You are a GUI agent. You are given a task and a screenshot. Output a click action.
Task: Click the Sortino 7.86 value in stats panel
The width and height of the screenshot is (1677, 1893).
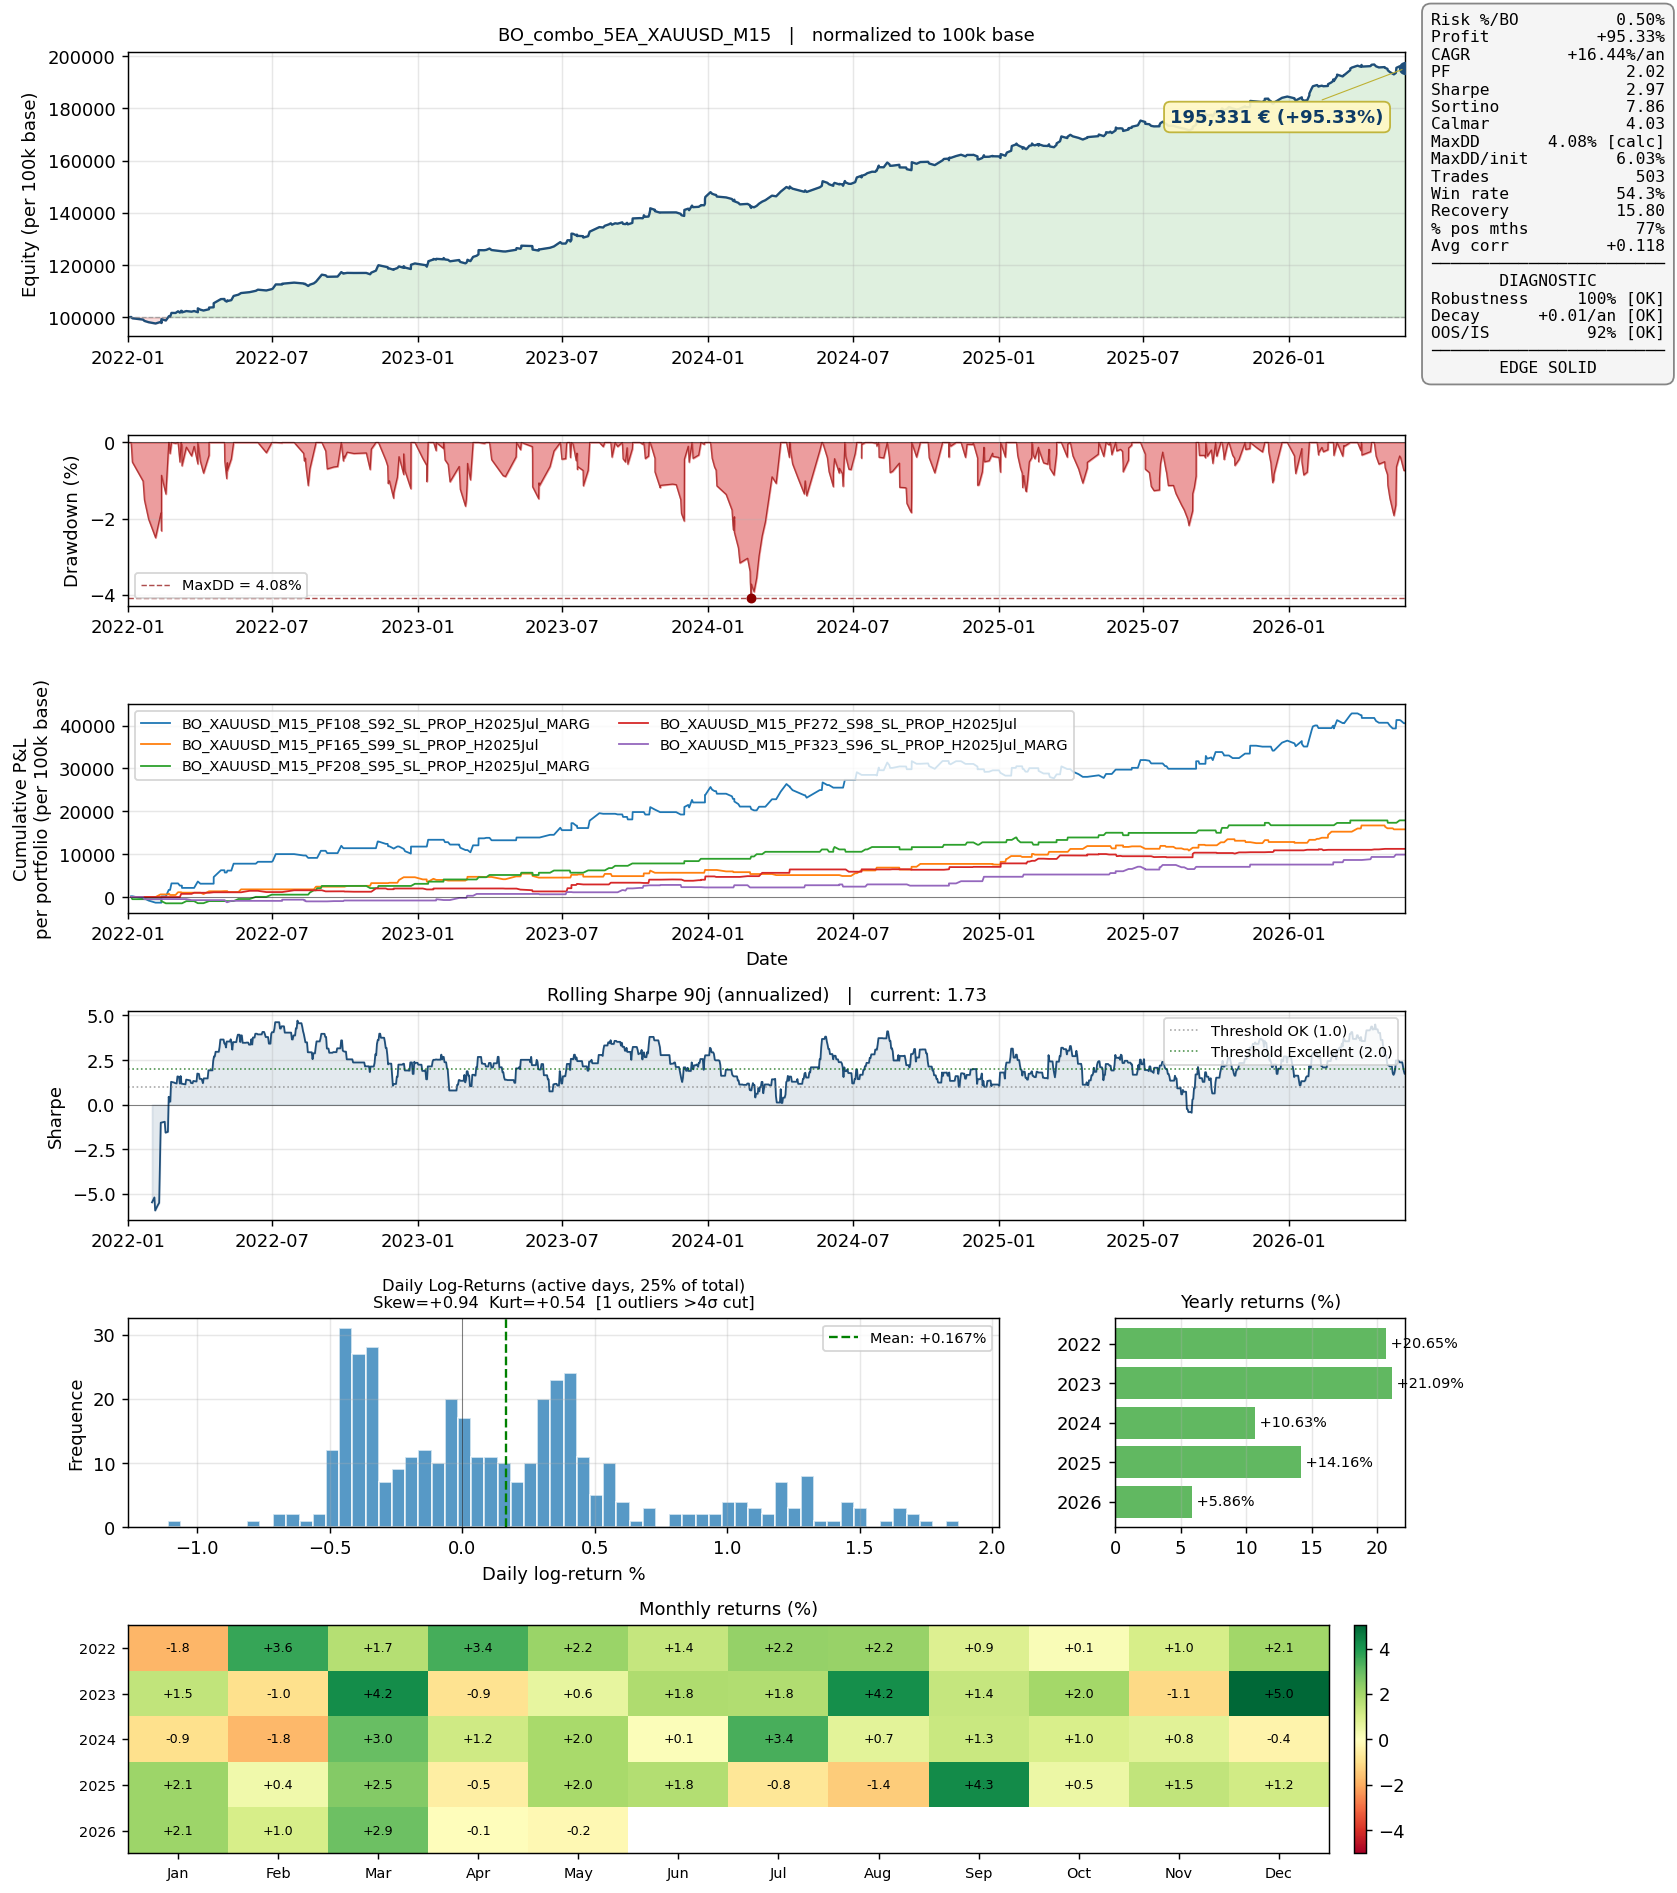click(x=1645, y=107)
